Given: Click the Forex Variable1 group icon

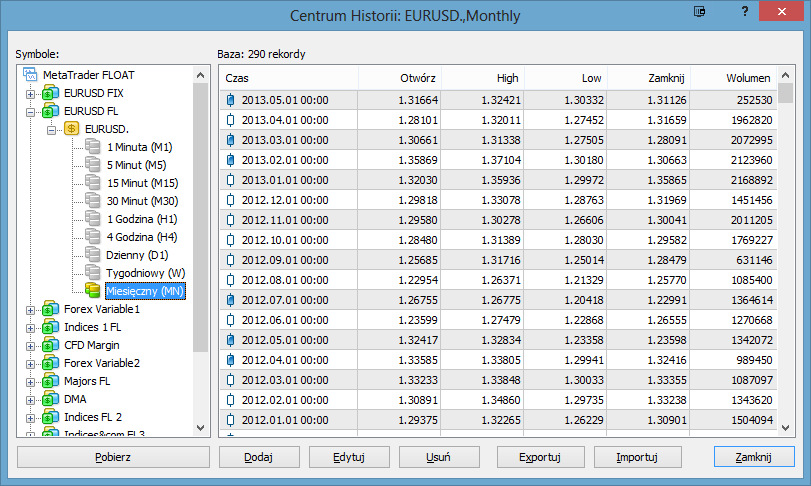Looking at the screenshot, I should pyautogui.click(x=50, y=309).
